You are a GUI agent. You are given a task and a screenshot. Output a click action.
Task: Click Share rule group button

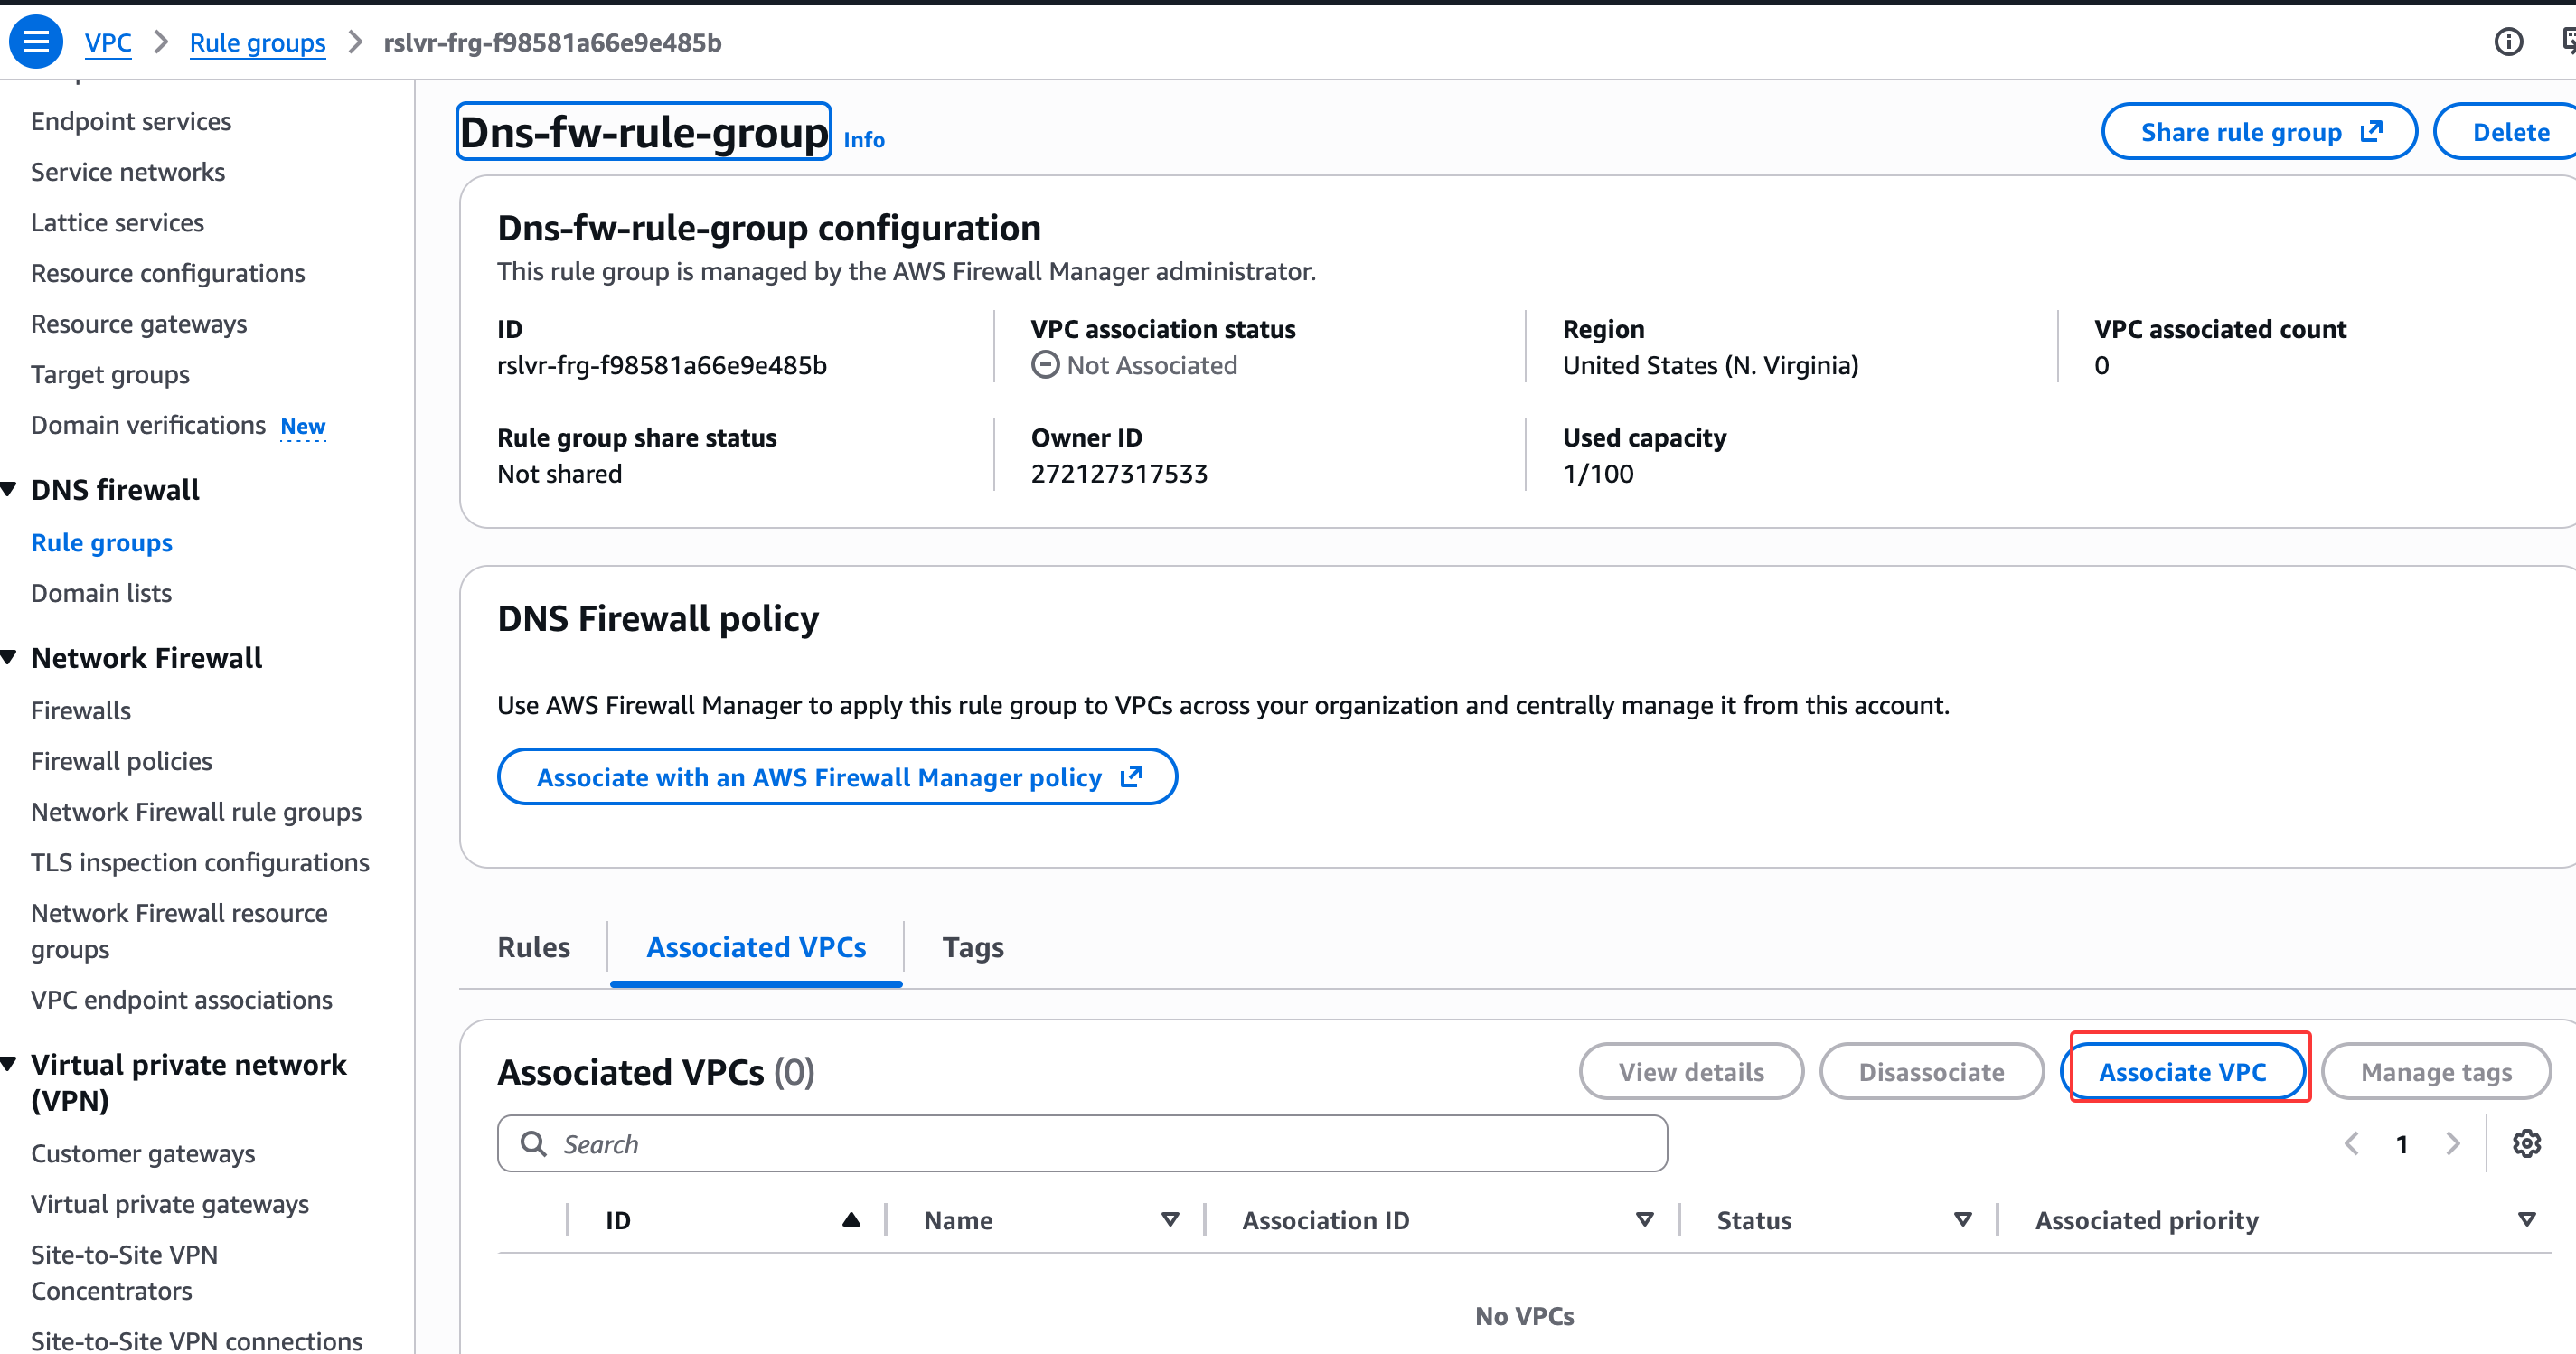(x=2259, y=132)
